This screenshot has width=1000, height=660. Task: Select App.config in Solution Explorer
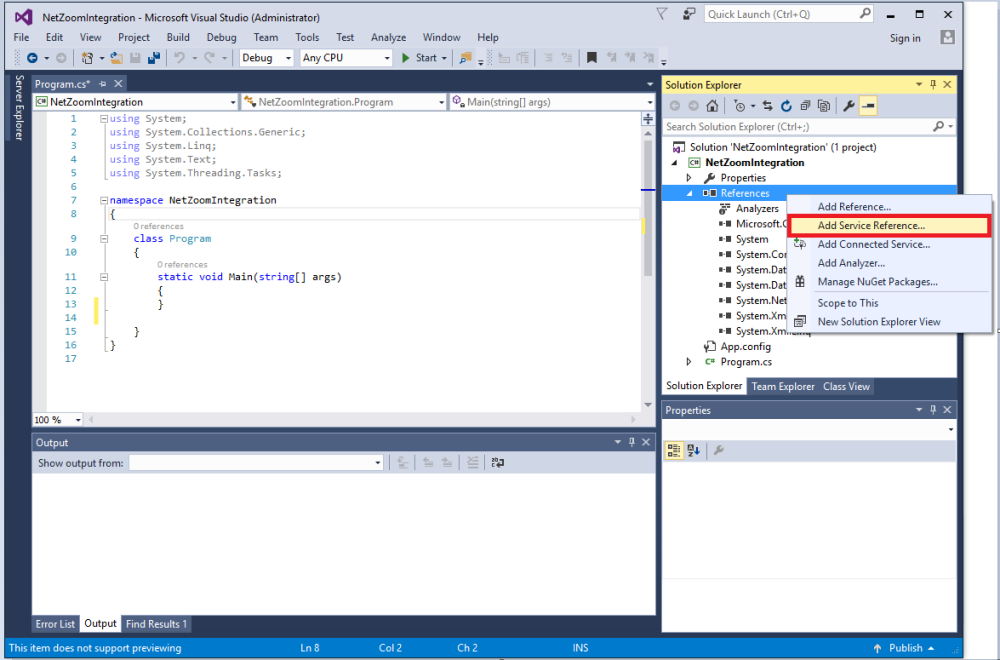click(746, 346)
